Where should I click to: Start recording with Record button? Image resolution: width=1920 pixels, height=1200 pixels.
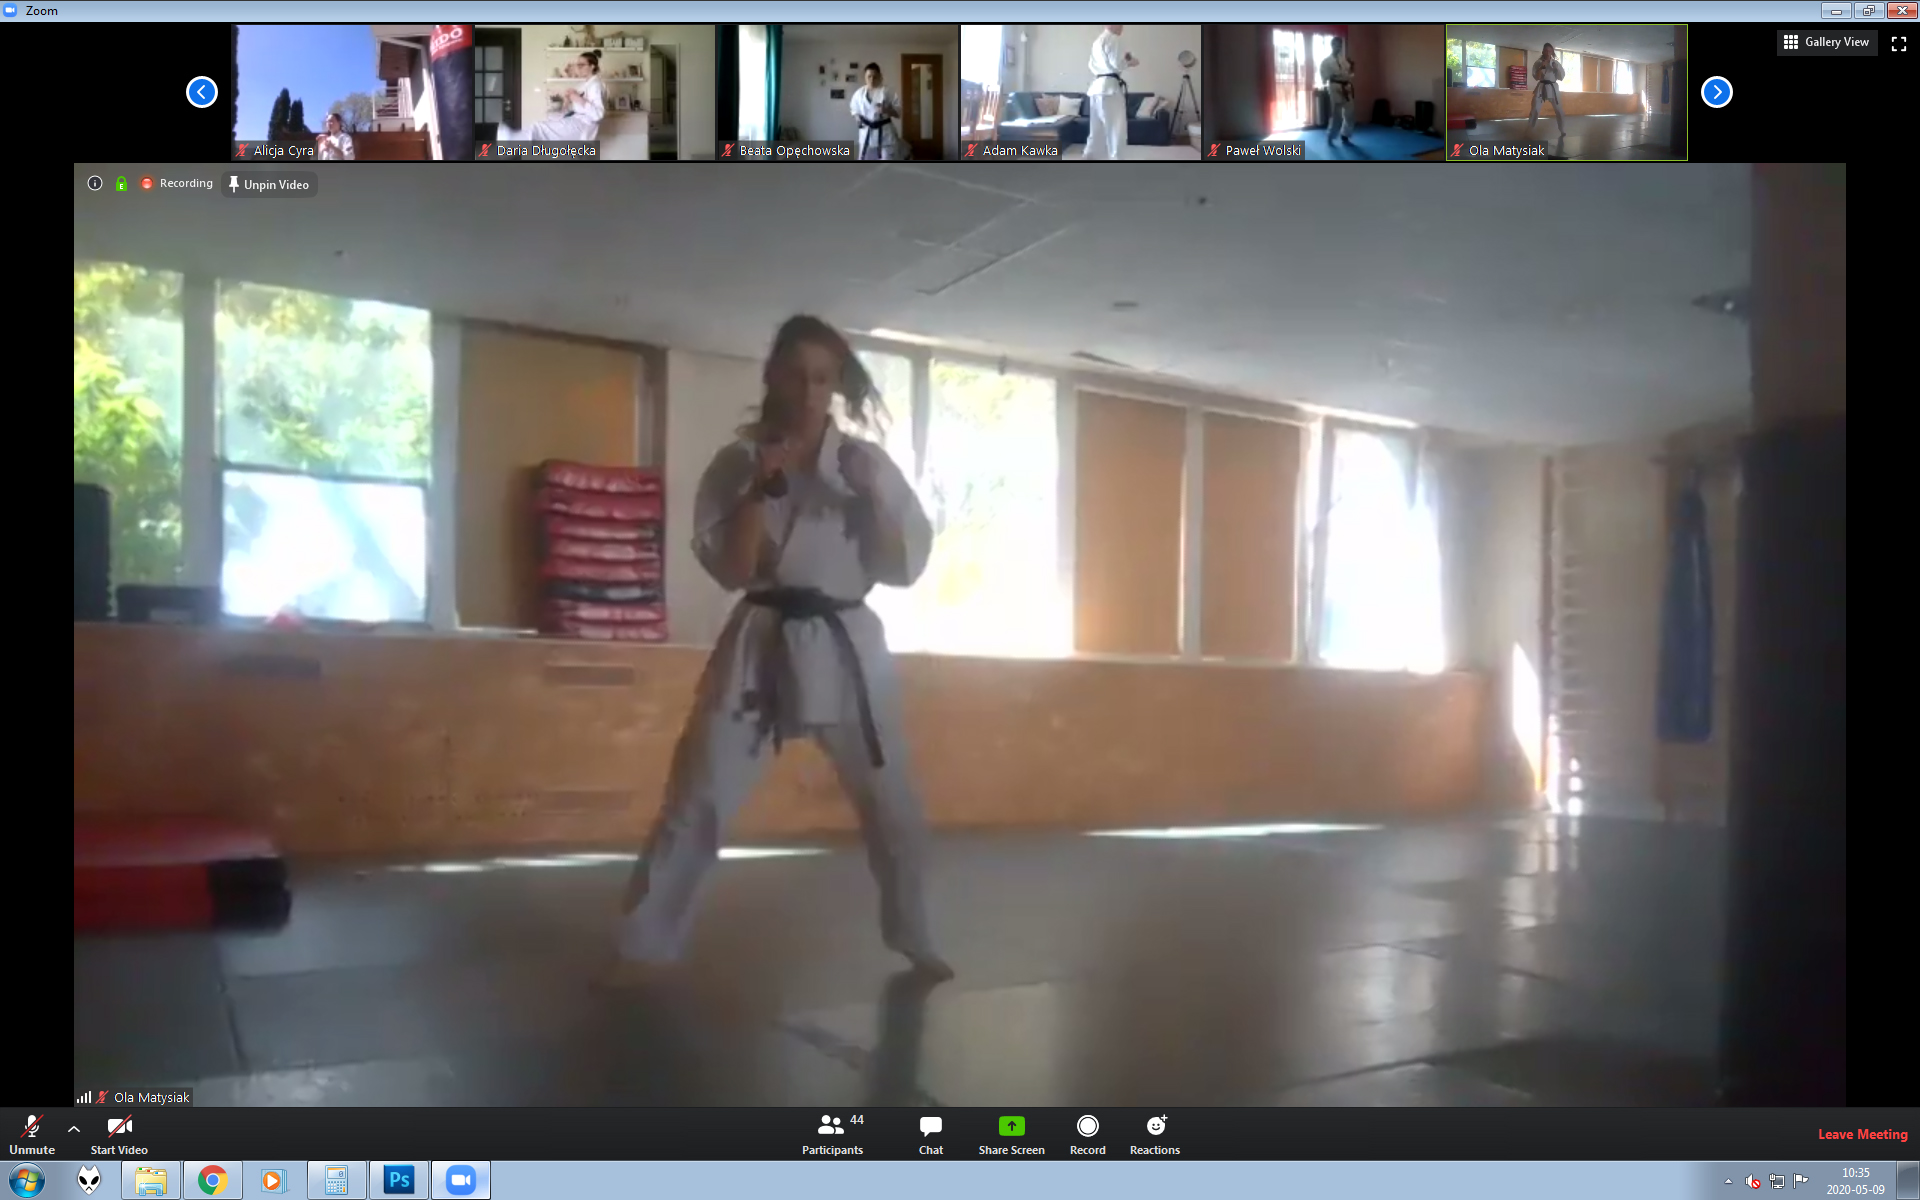pos(1088,1135)
